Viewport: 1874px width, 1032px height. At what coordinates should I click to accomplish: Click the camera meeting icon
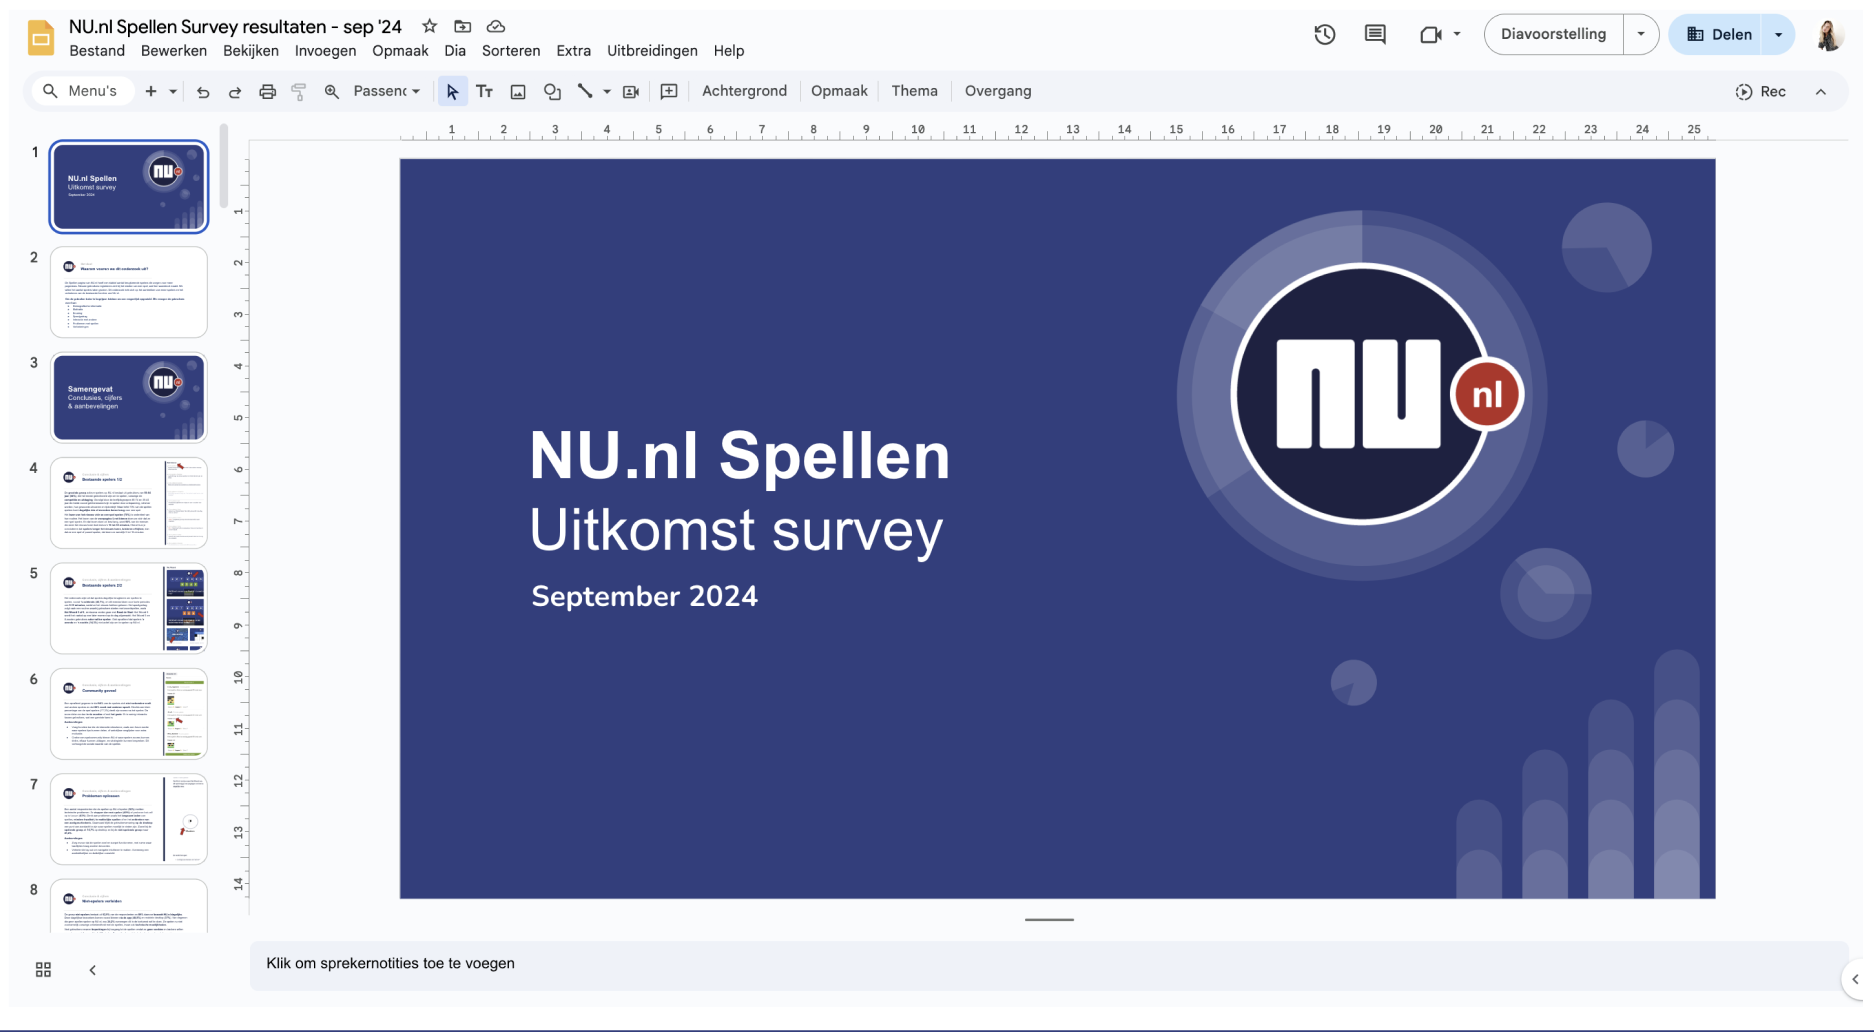point(1430,34)
